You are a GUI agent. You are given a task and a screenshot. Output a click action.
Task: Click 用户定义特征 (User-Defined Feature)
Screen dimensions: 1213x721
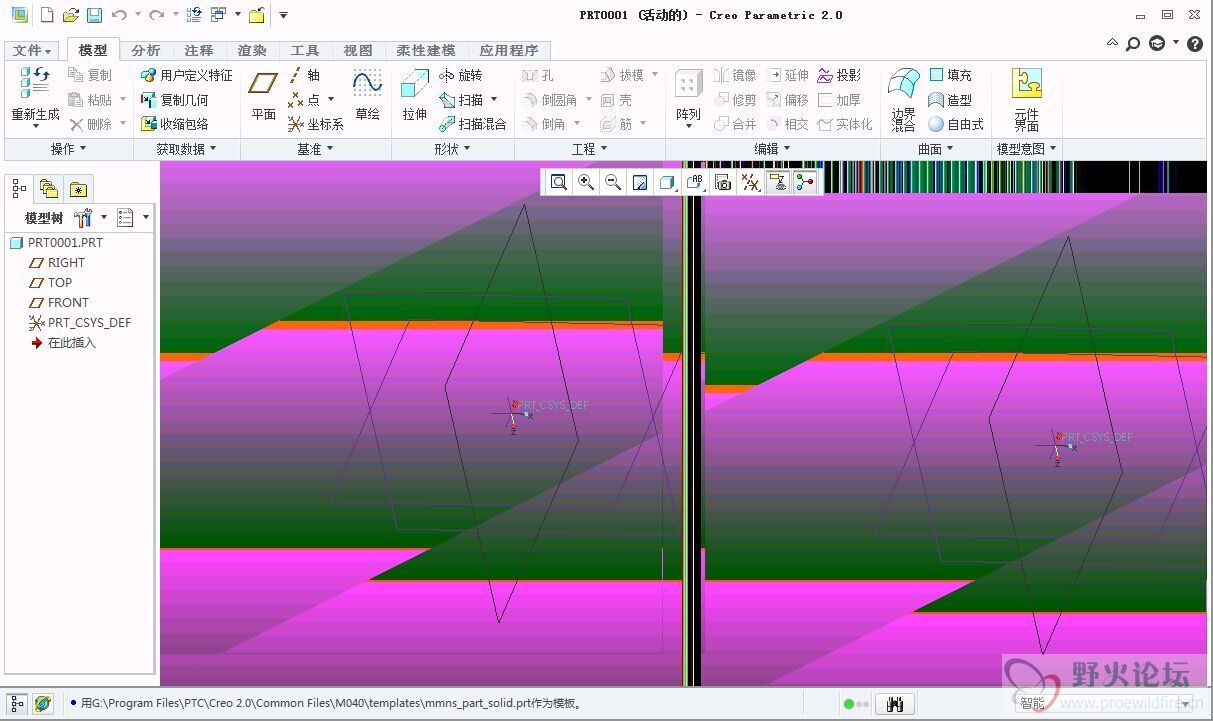coord(187,75)
